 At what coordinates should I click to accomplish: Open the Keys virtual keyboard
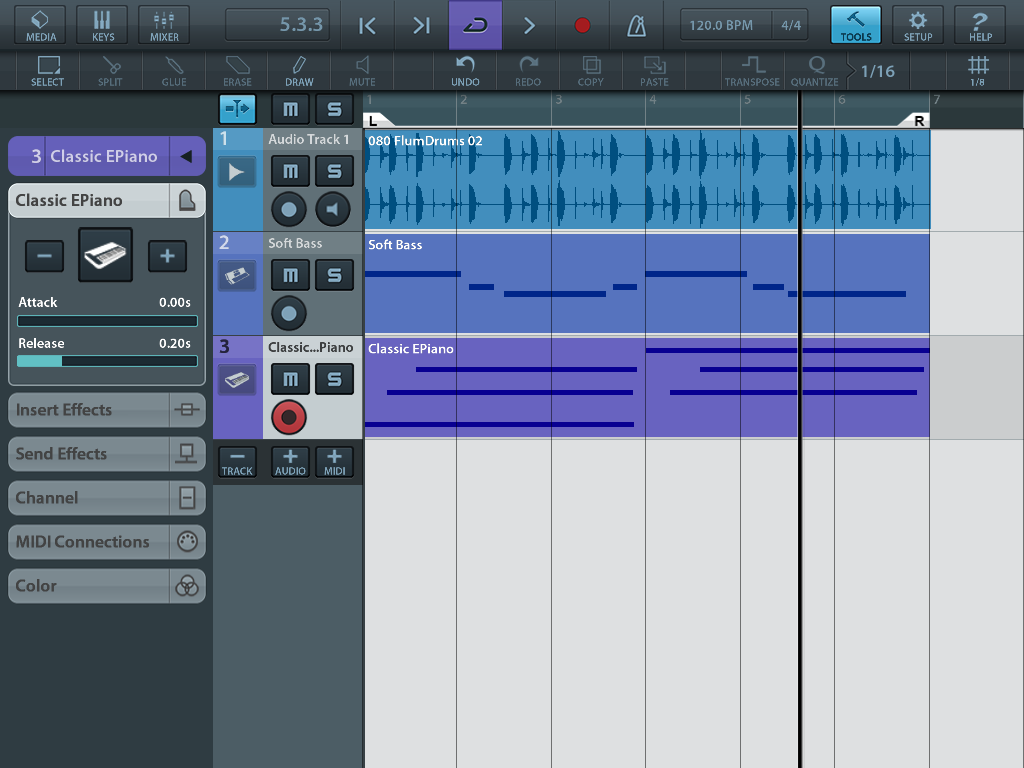103,25
